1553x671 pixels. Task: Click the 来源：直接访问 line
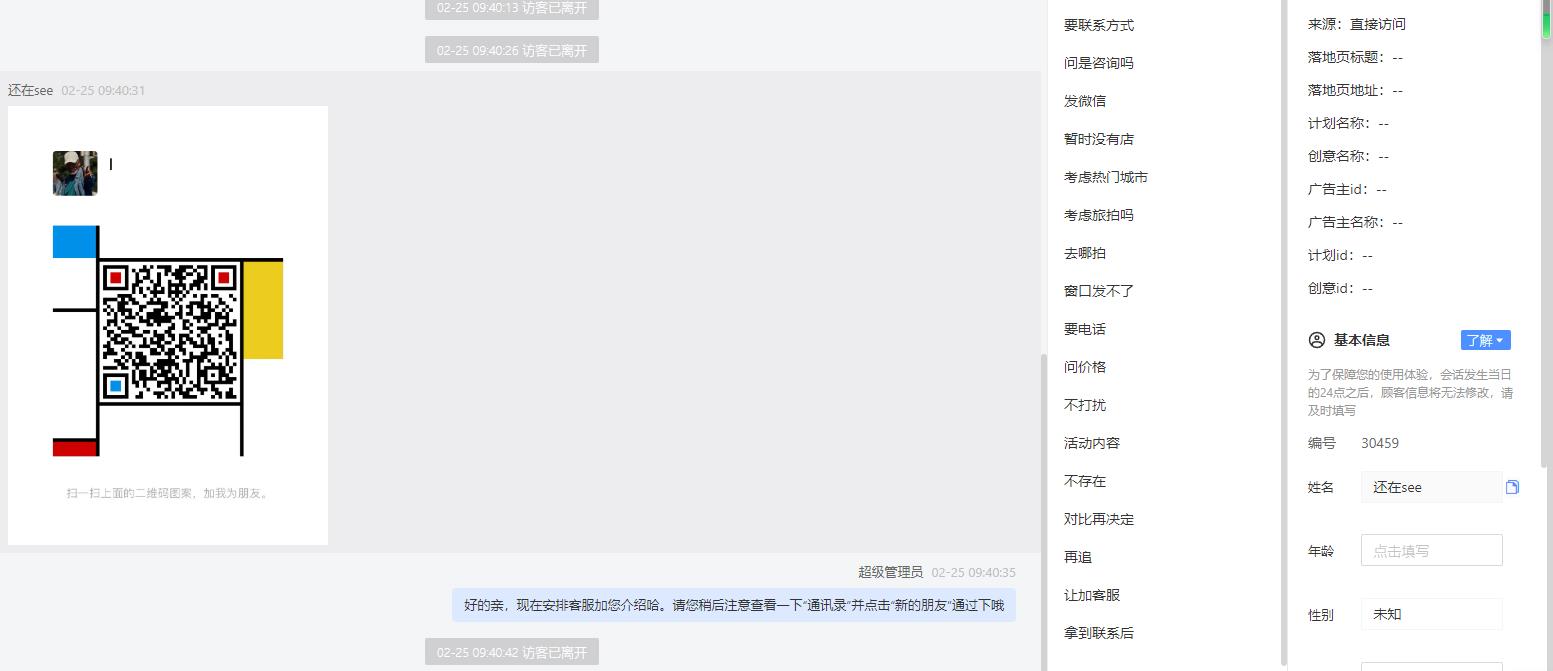pyautogui.click(x=1357, y=24)
